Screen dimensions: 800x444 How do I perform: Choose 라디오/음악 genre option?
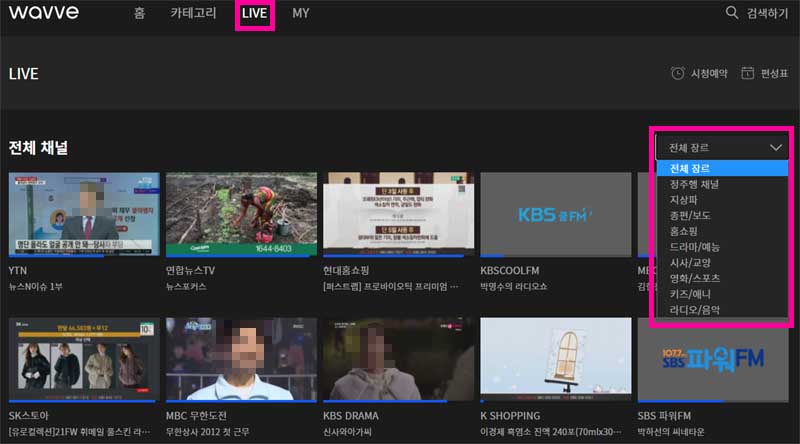(694, 310)
